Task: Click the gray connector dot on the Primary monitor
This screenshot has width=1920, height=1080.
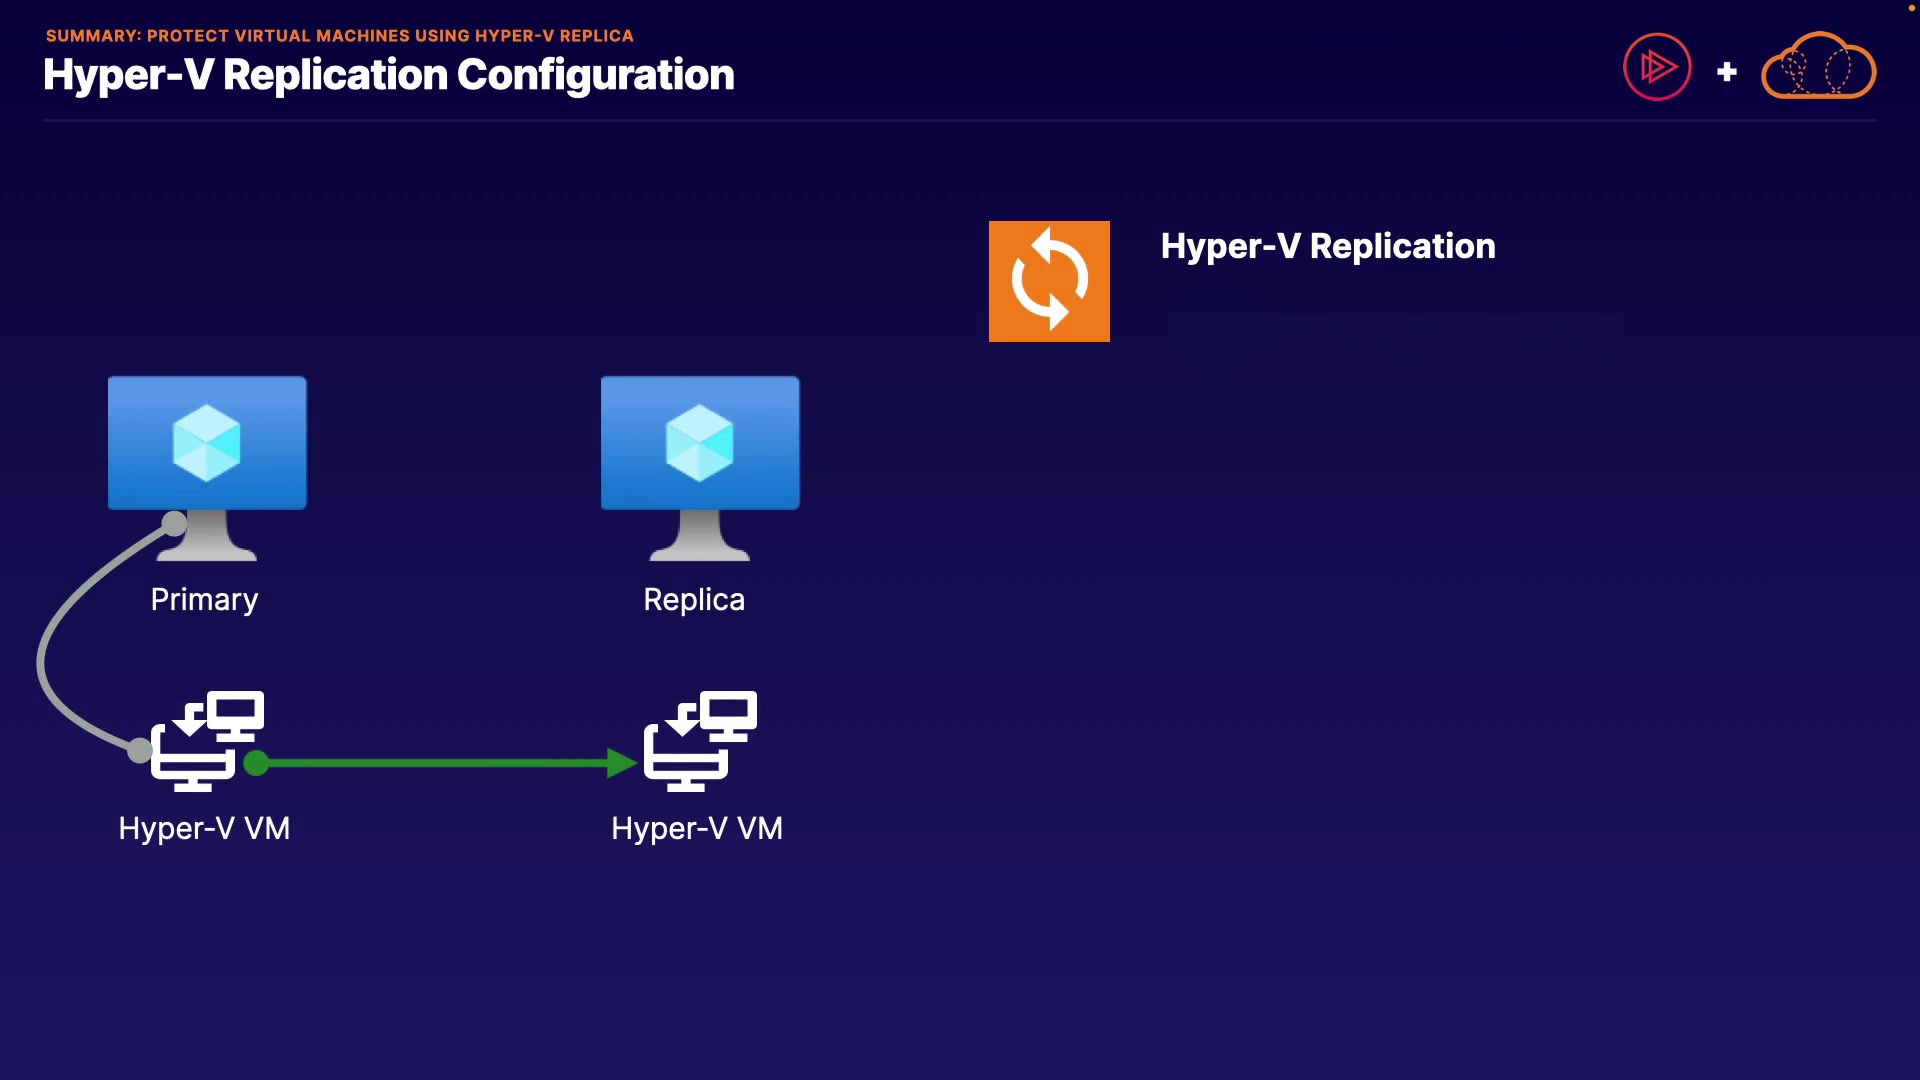Action: pos(174,523)
